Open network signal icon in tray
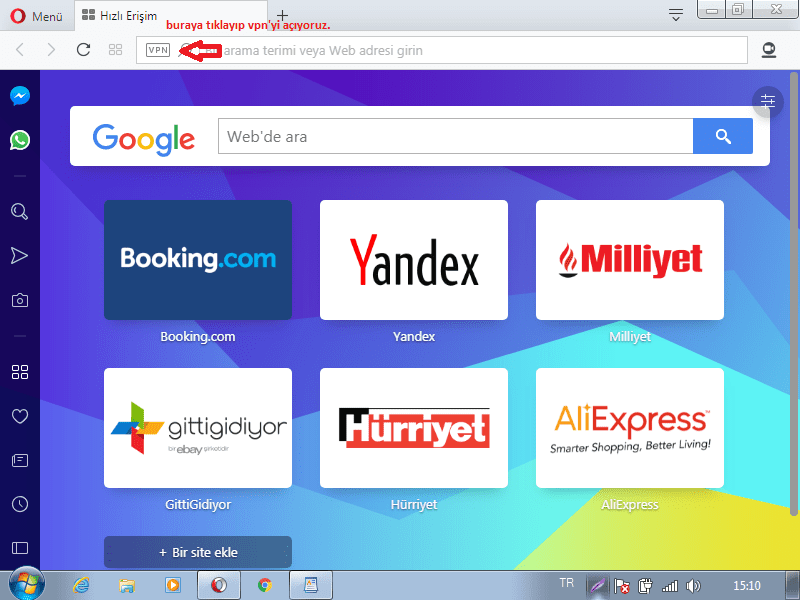 coord(670,586)
